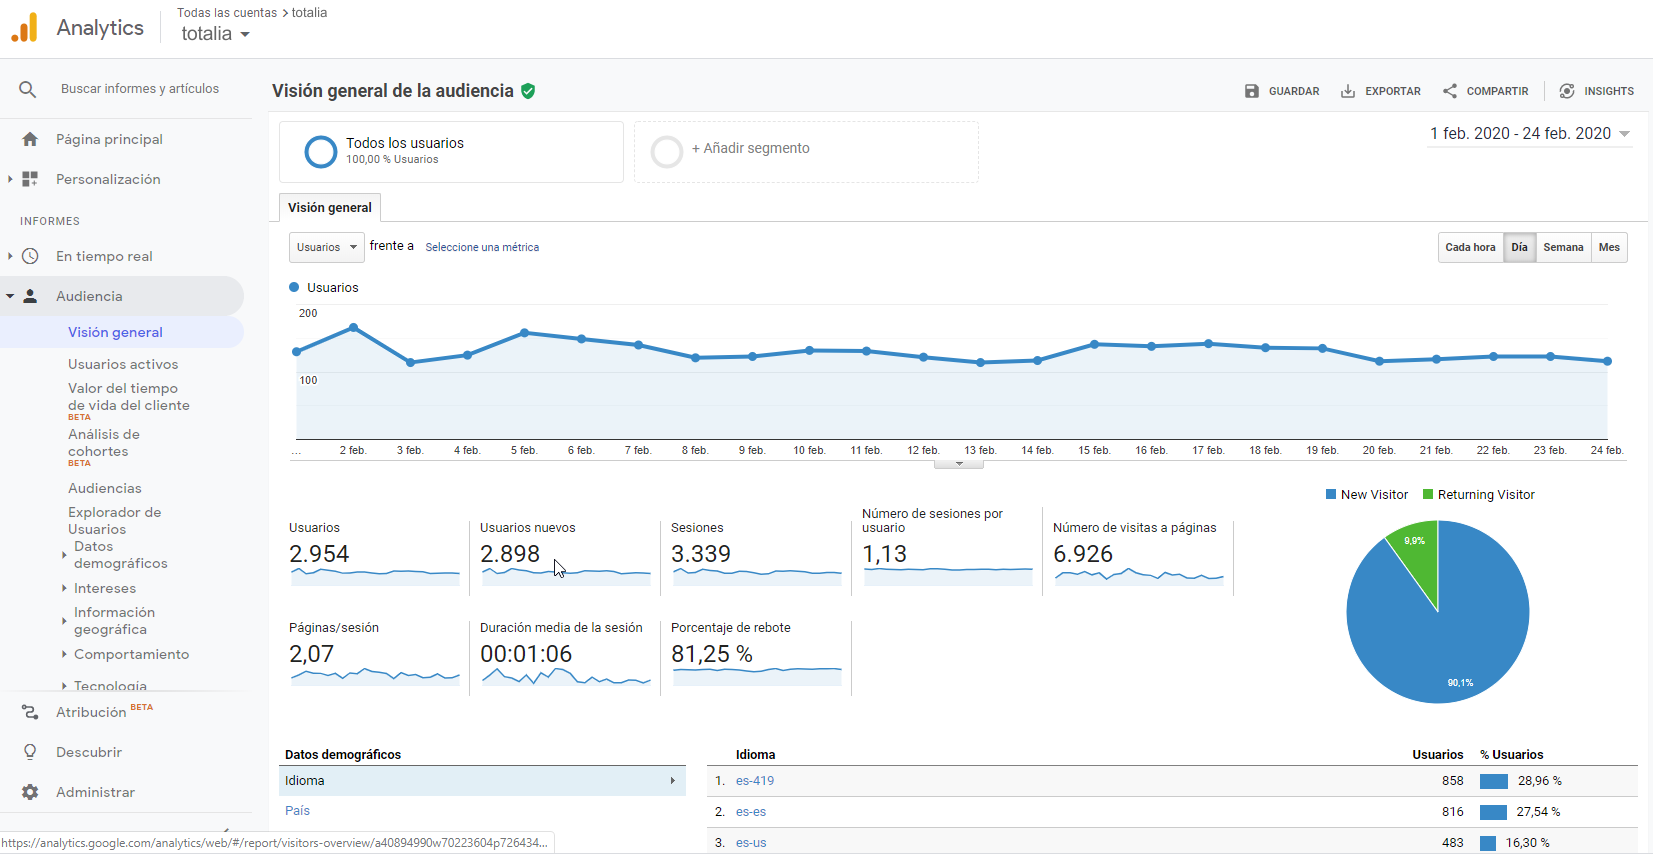Collapse chart using handle below timeline
Image resolution: width=1653 pixels, height=856 pixels.
click(x=959, y=464)
